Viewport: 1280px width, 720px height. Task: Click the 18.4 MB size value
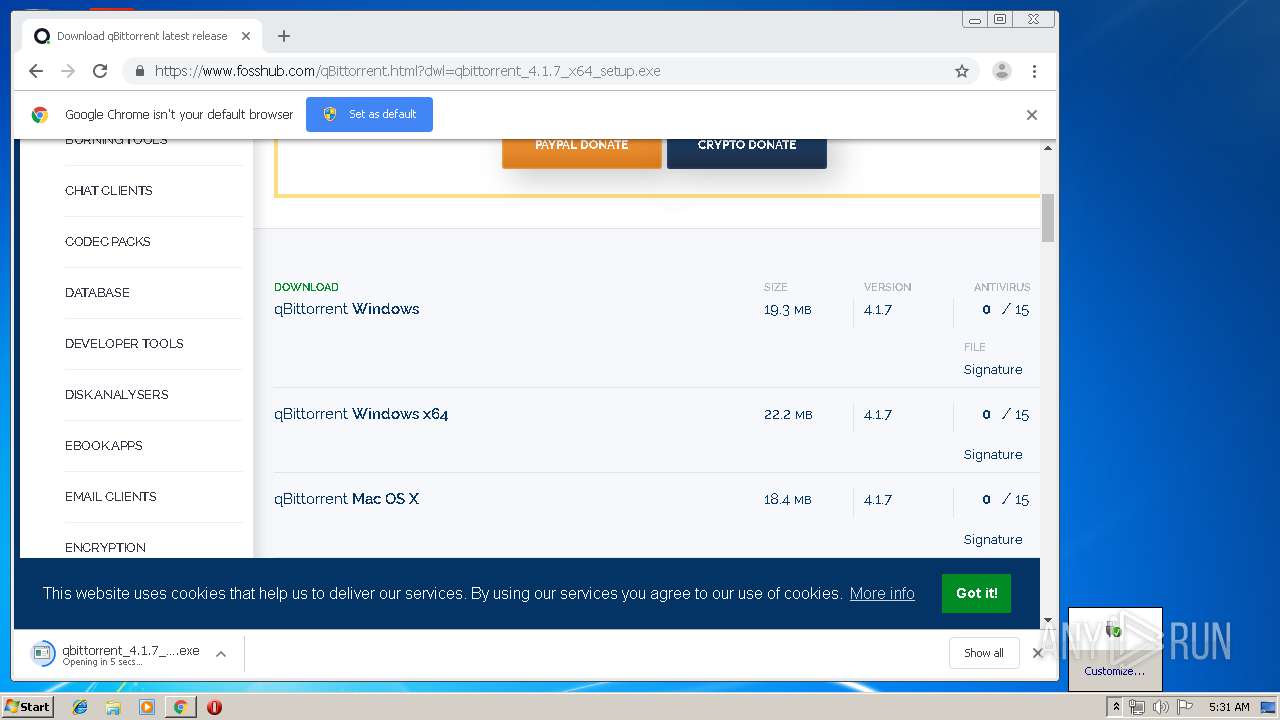click(x=788, y=500)
